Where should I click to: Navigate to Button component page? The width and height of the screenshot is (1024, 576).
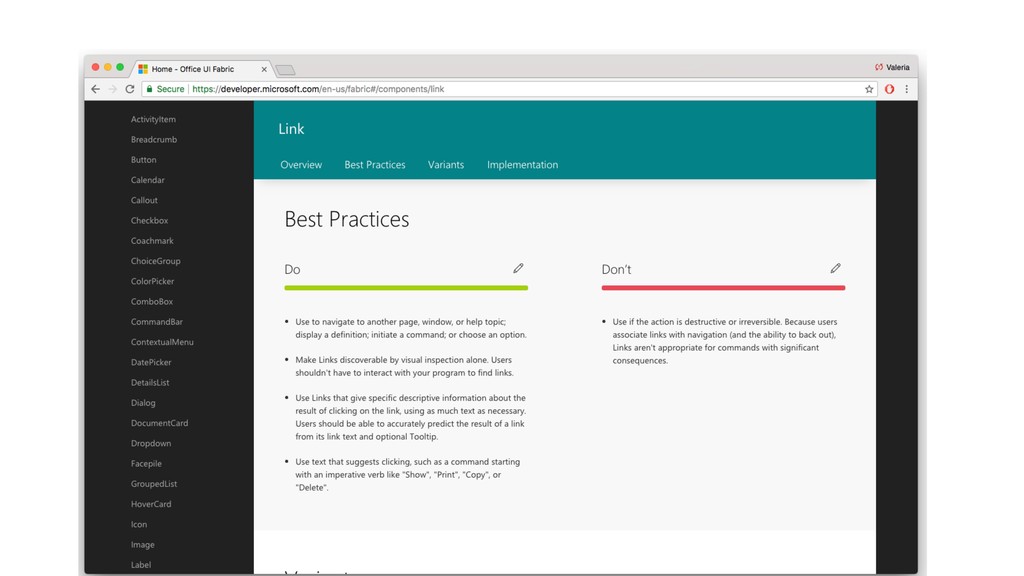pos(143,160)
